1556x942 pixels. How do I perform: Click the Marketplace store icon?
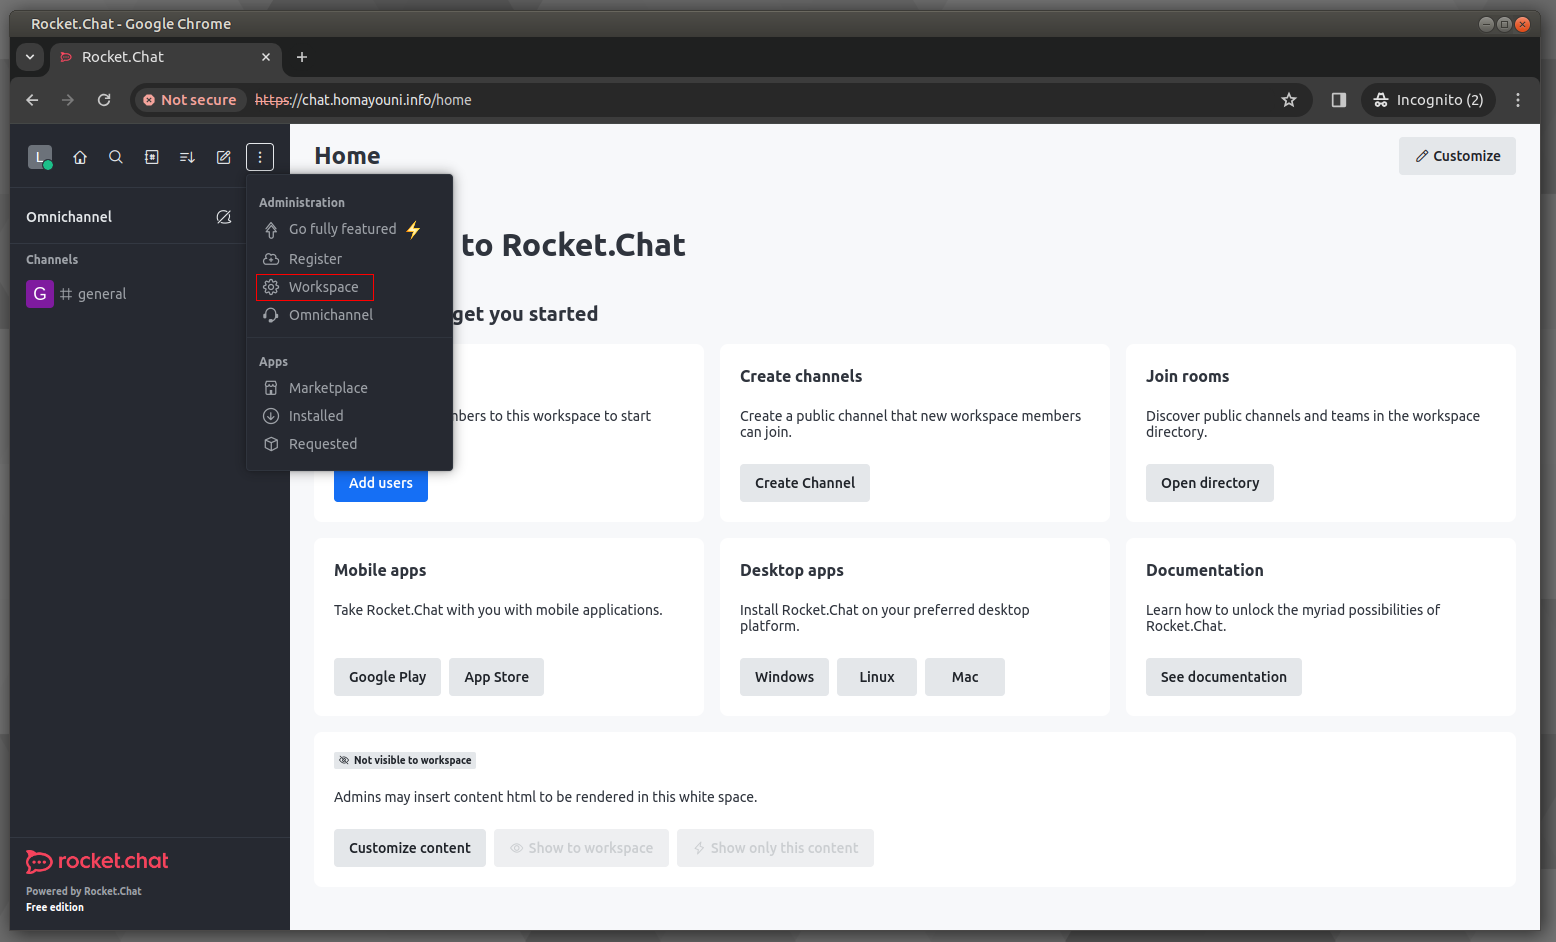pos(271,388)
